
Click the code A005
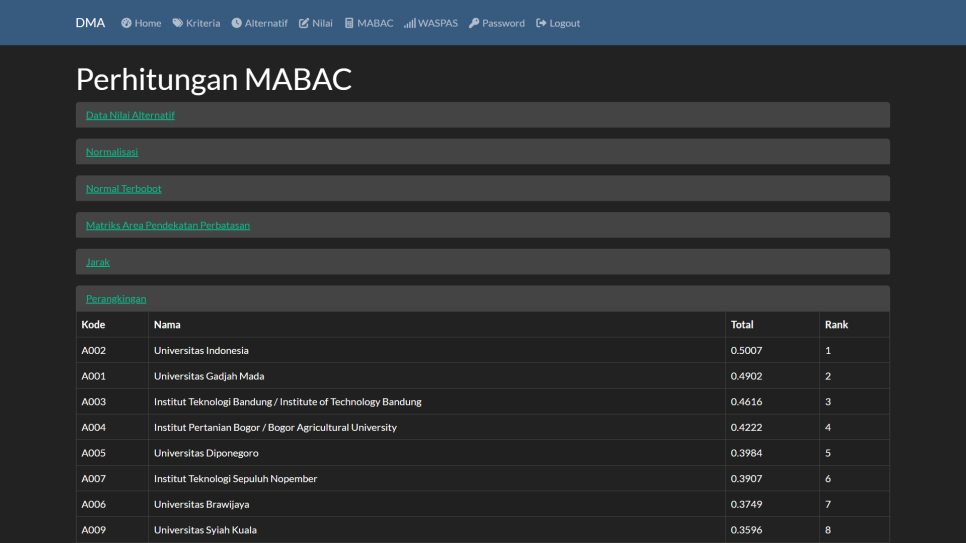click(94, 453)
